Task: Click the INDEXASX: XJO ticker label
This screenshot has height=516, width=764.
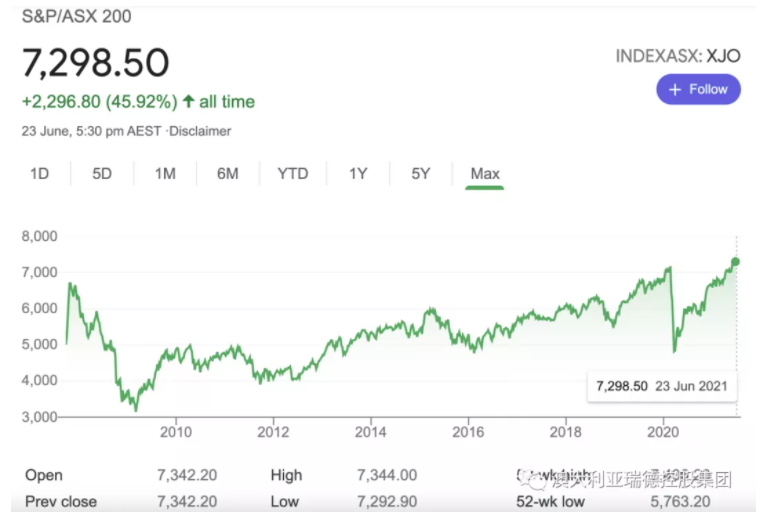Action: tap(678, 56)
